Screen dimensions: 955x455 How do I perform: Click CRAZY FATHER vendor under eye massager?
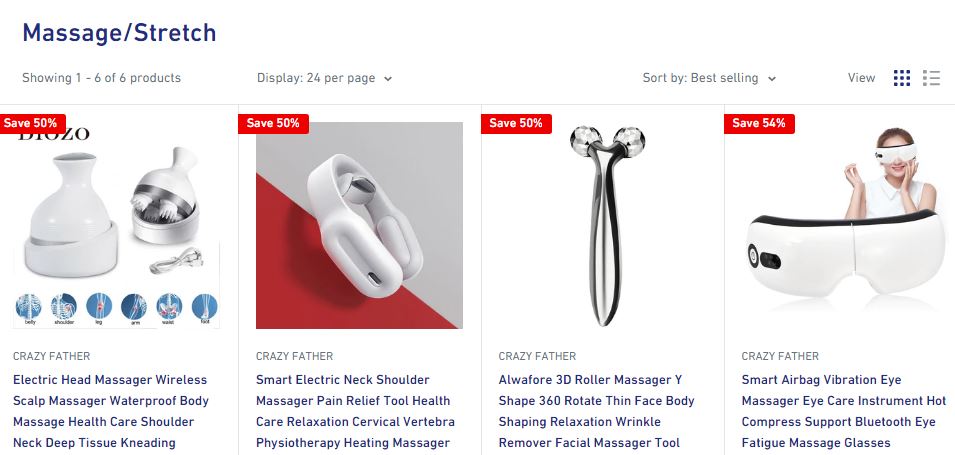pyautogui.click(x=780, y=356)
